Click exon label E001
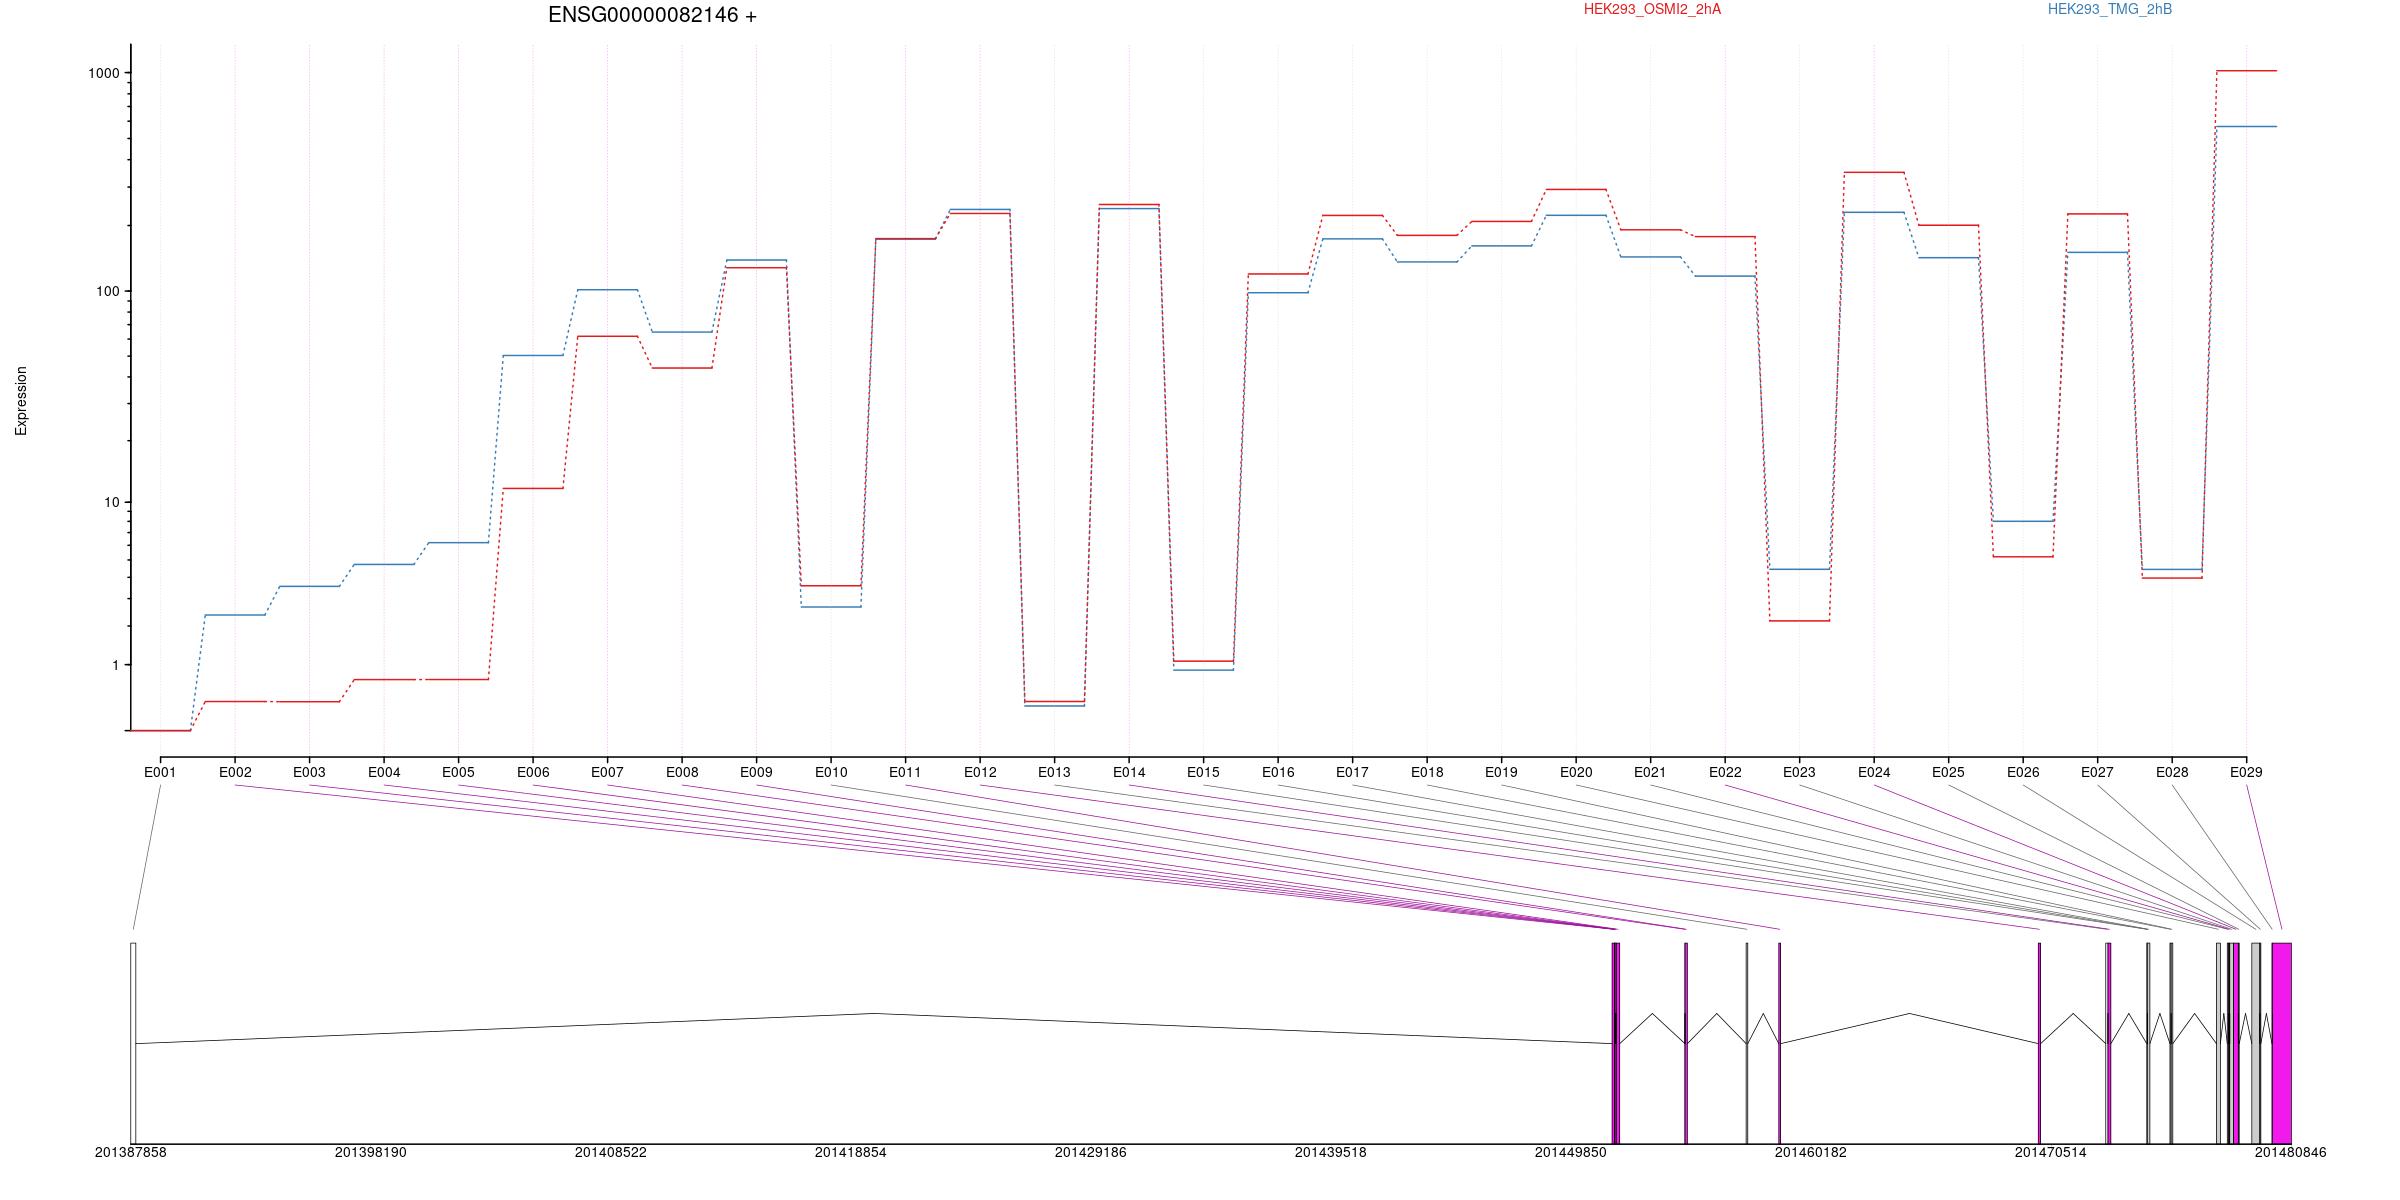Viewport: 2400px width, 1200px height. pyautogui.click(x=160, y=772)
